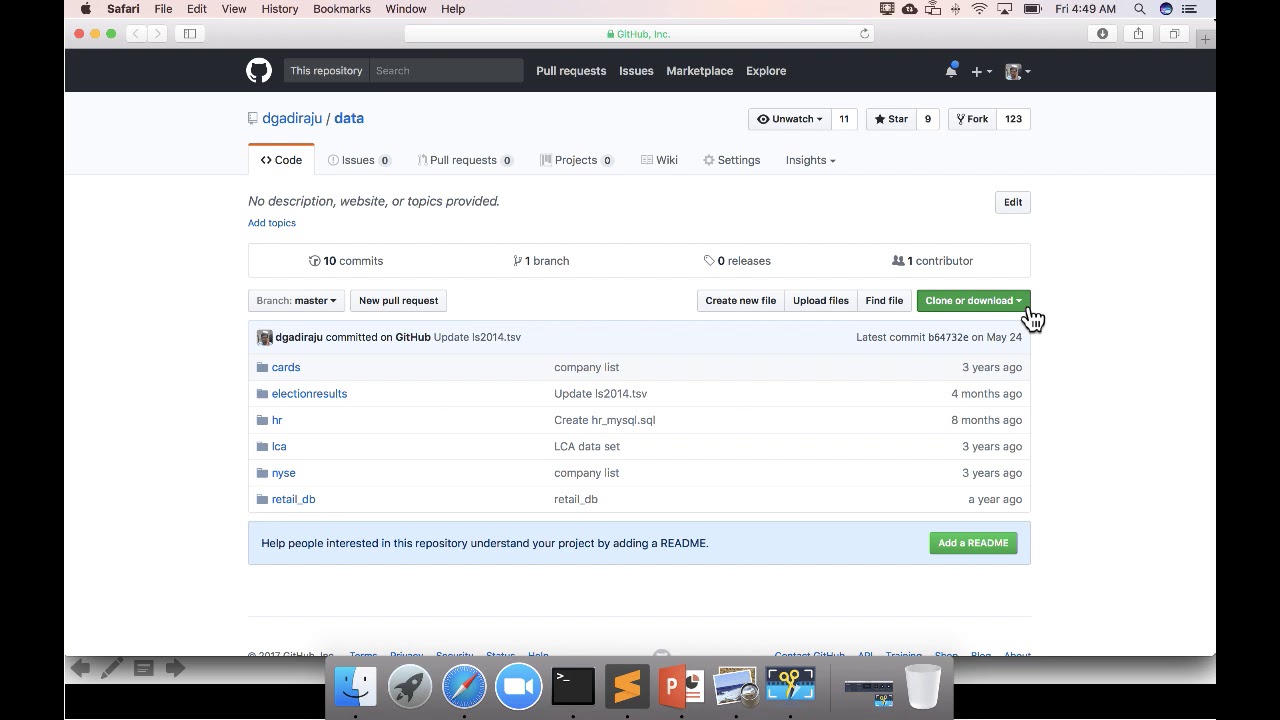Click the Safari back arrow

pyautogui.click(x=135, y=34)
